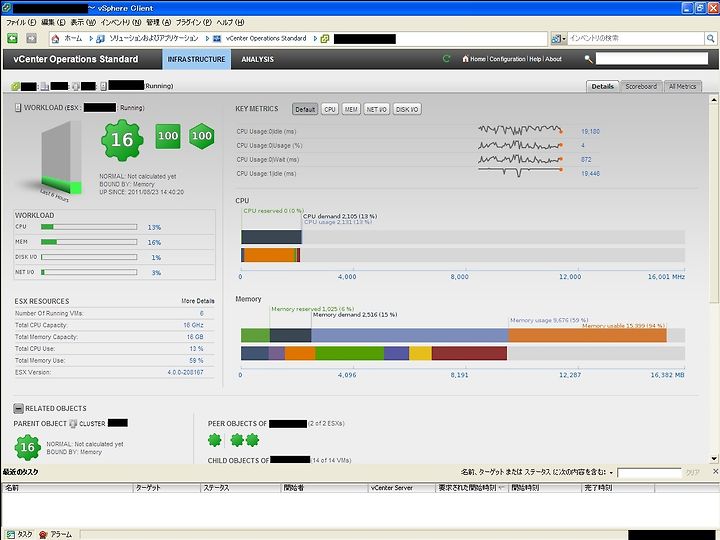Click the recent tasks filter text field
The height and width of the screenshot is (540, 720).
[x=649, y=472]
